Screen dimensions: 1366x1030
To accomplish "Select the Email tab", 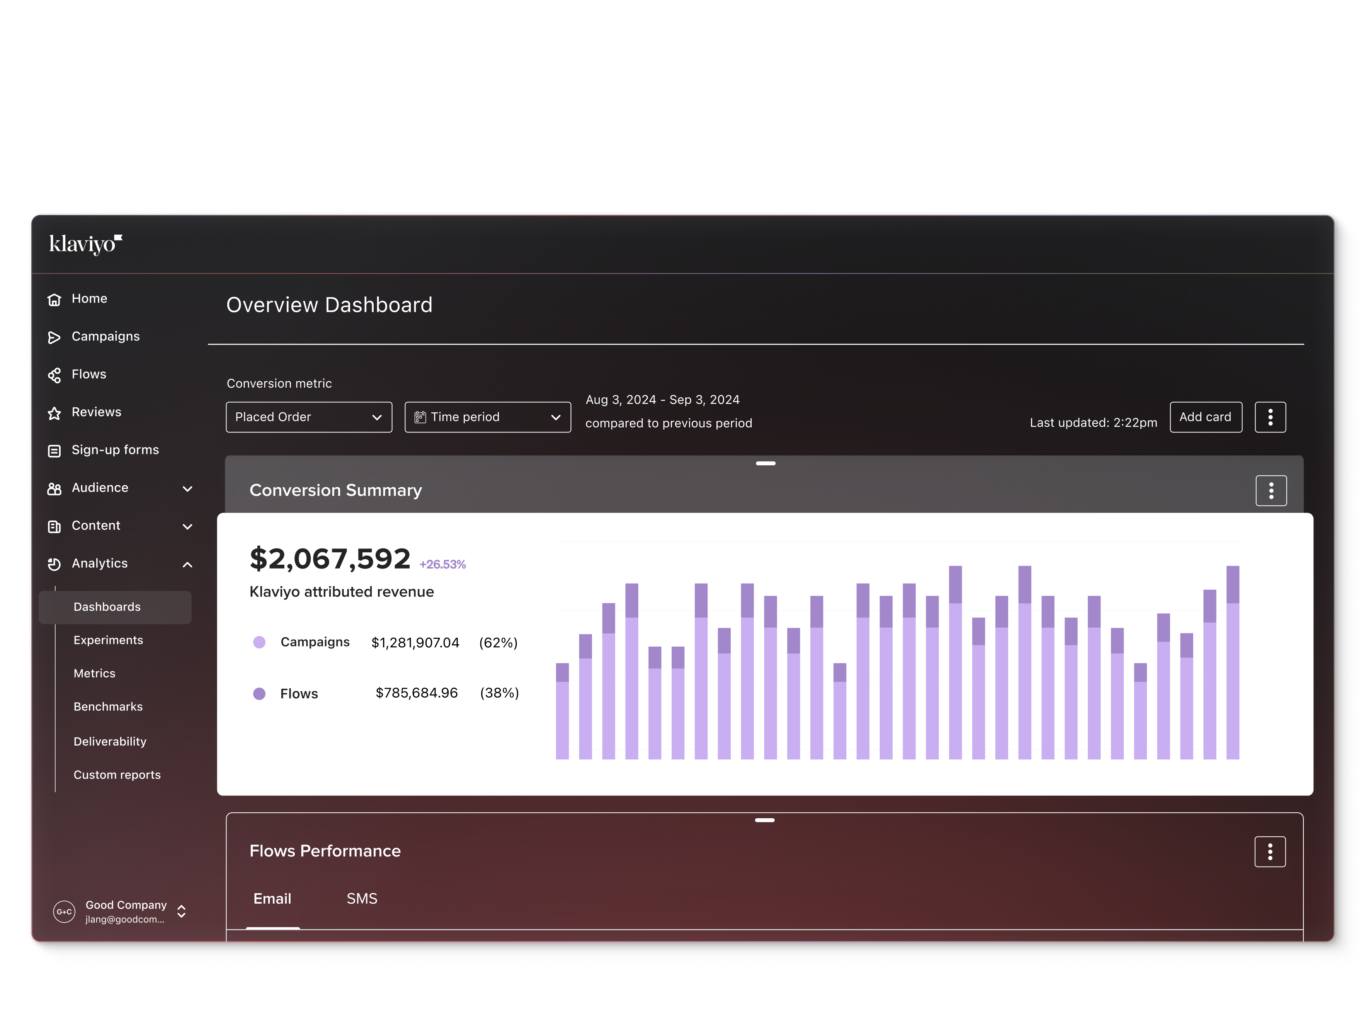I will pyautogui.click(x=272, y=899).
